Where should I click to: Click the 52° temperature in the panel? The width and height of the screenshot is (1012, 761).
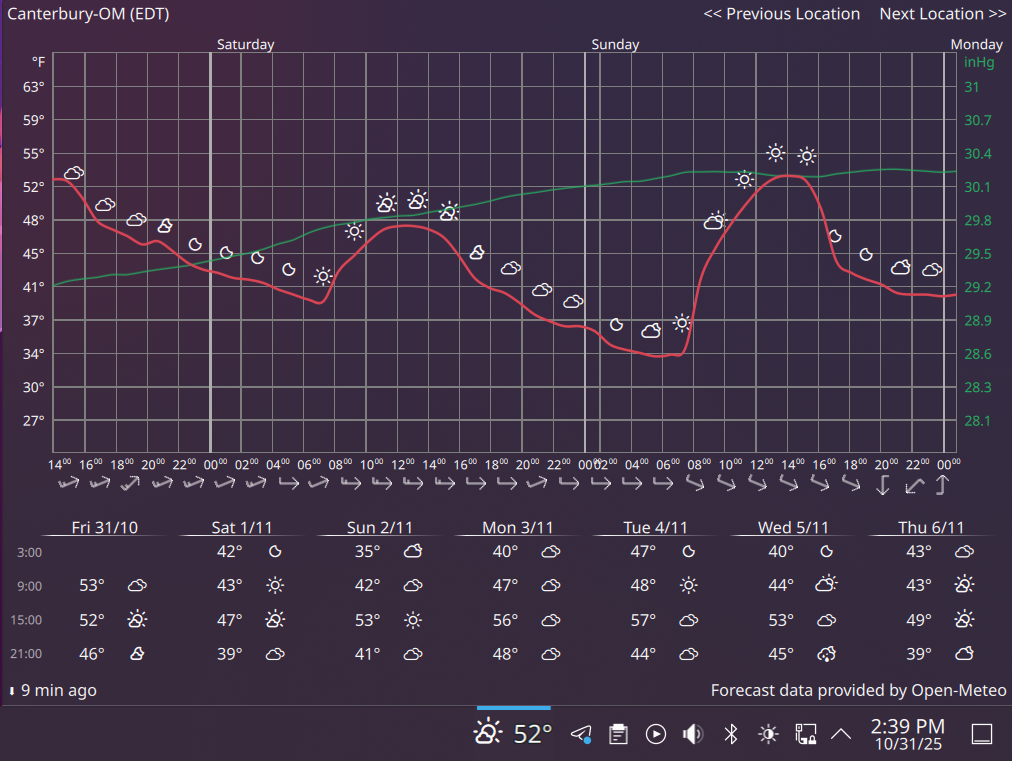pyautogui.click(x=532, y=735)
